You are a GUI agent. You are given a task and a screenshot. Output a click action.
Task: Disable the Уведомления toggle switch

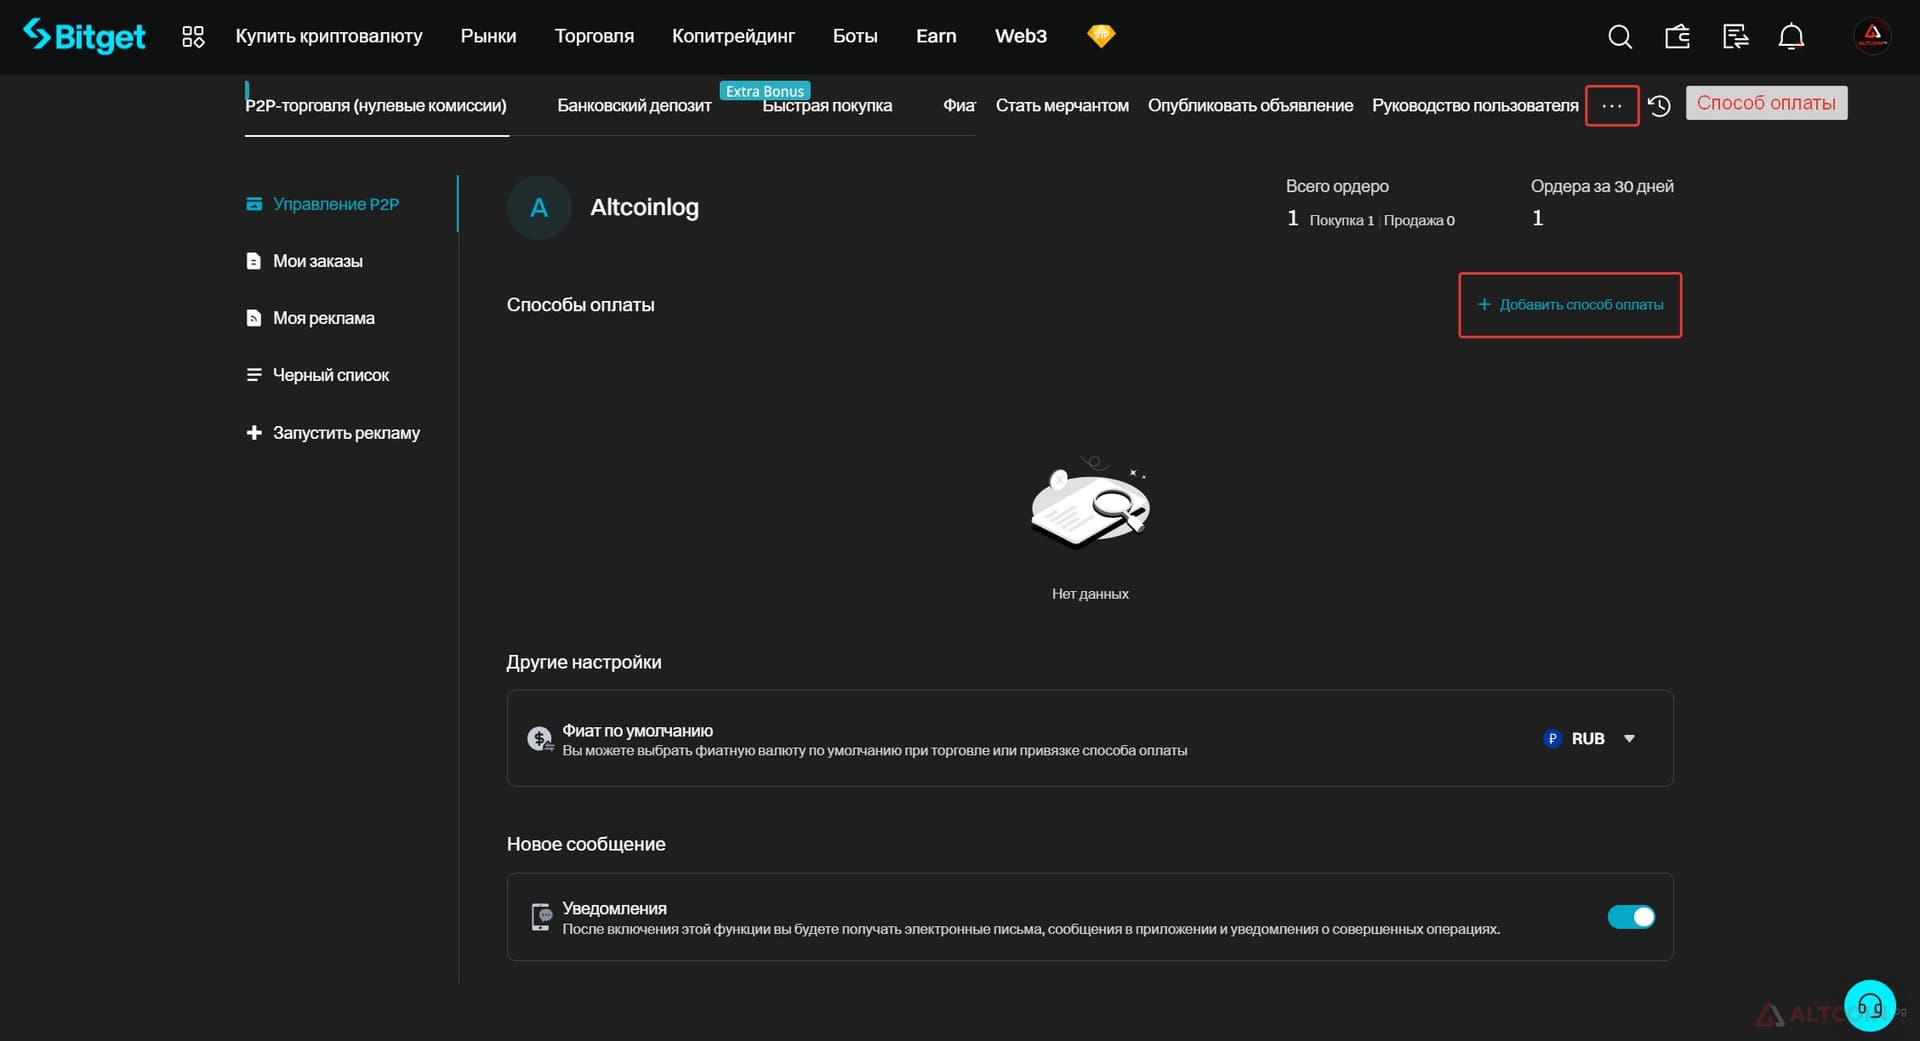(1631, 917)
